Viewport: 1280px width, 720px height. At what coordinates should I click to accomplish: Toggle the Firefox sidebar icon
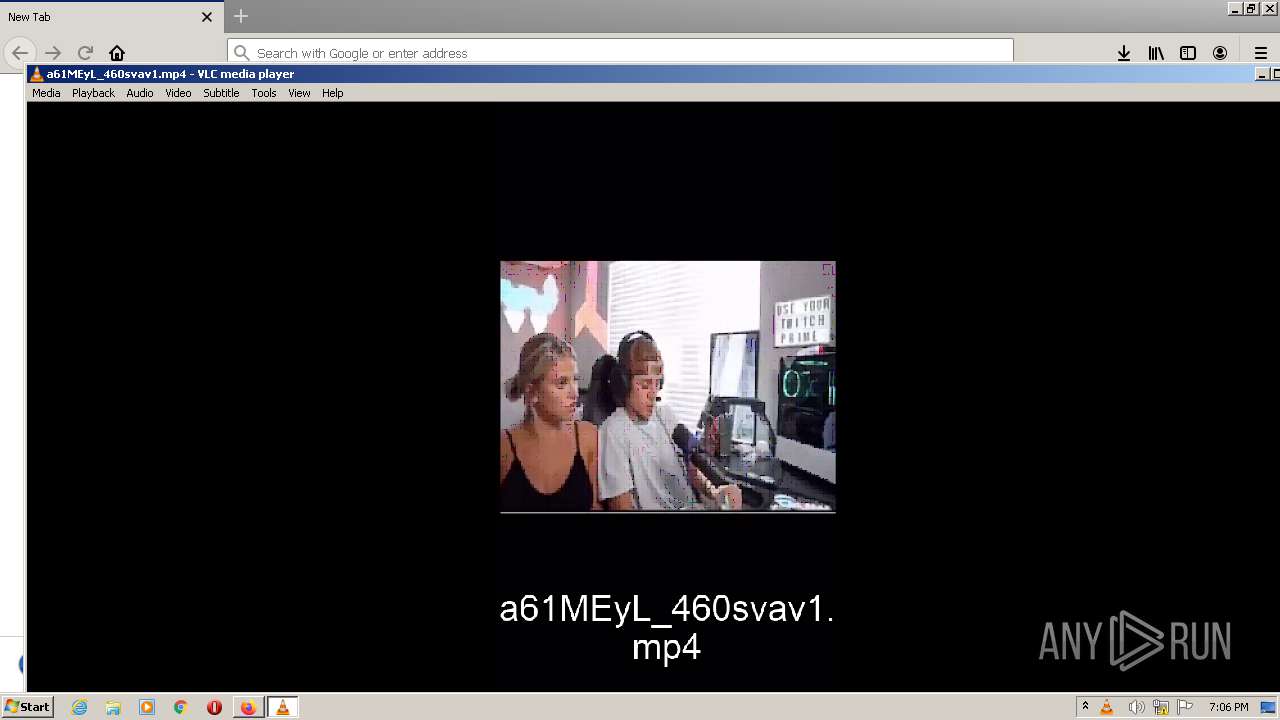[x=1188, y=53]
